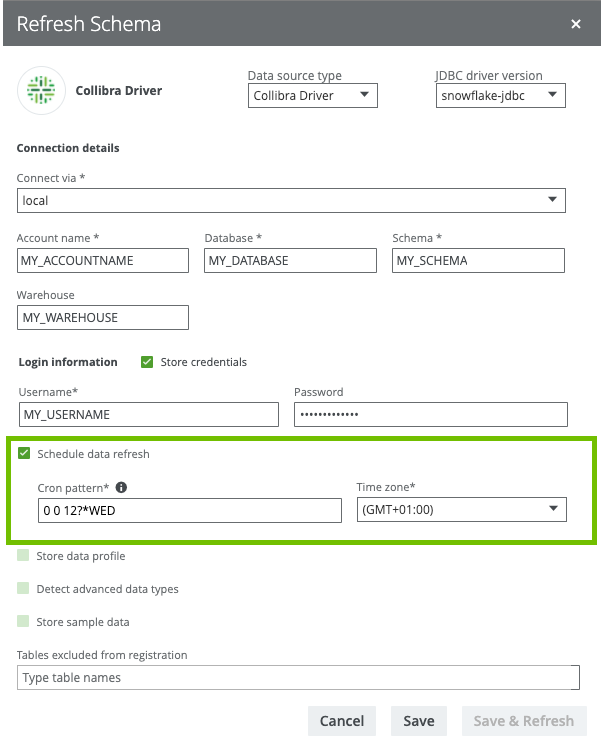Click the Account name input field
Image resolution: width=603 pixels, height=748 pixels.
click(x=103, y=261)
